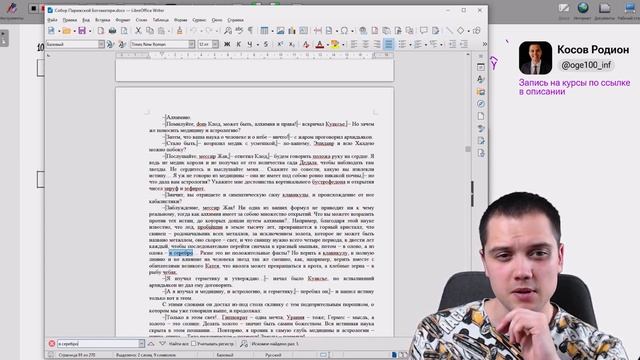Open the Times New Roman font dropdown
Image resolution: width=640 pixels, height=360 pixels.
191,44
